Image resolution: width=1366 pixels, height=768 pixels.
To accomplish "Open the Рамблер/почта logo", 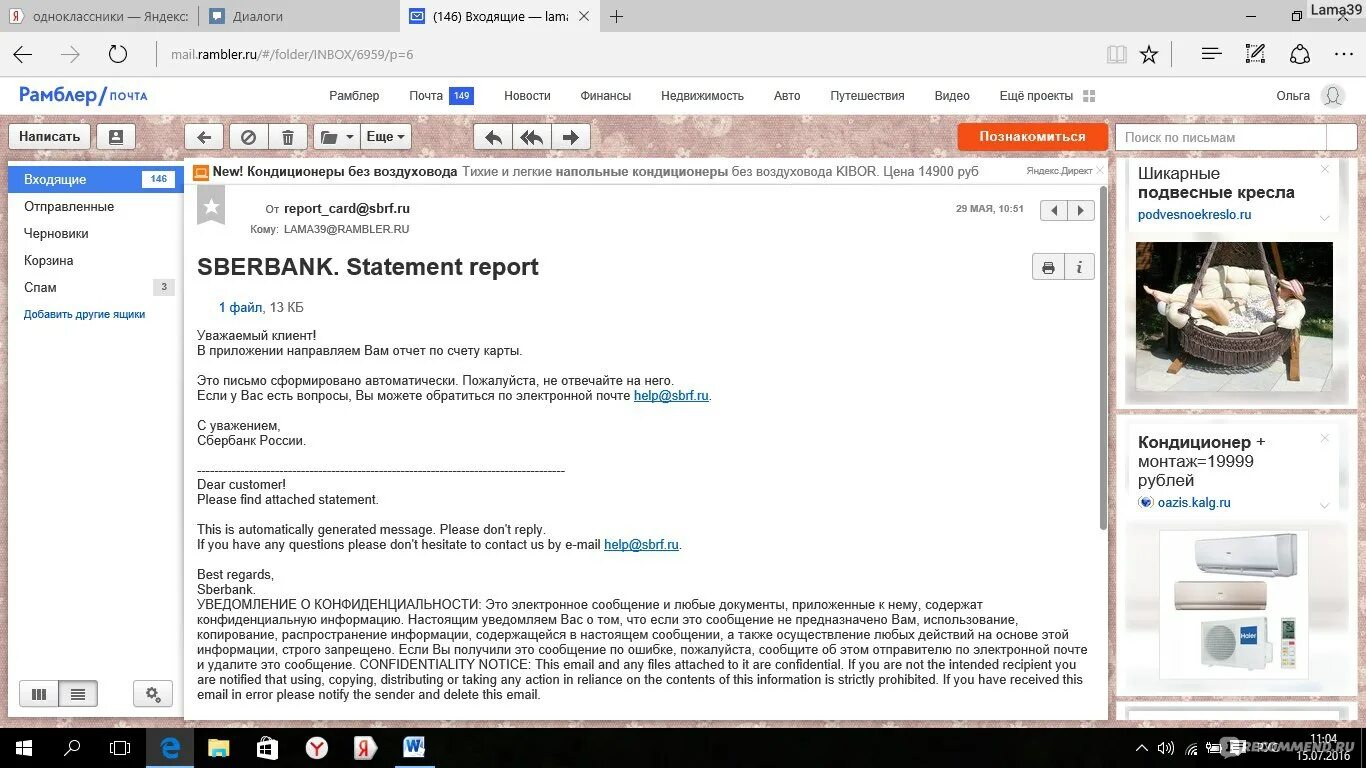I will tap(83, 95).
